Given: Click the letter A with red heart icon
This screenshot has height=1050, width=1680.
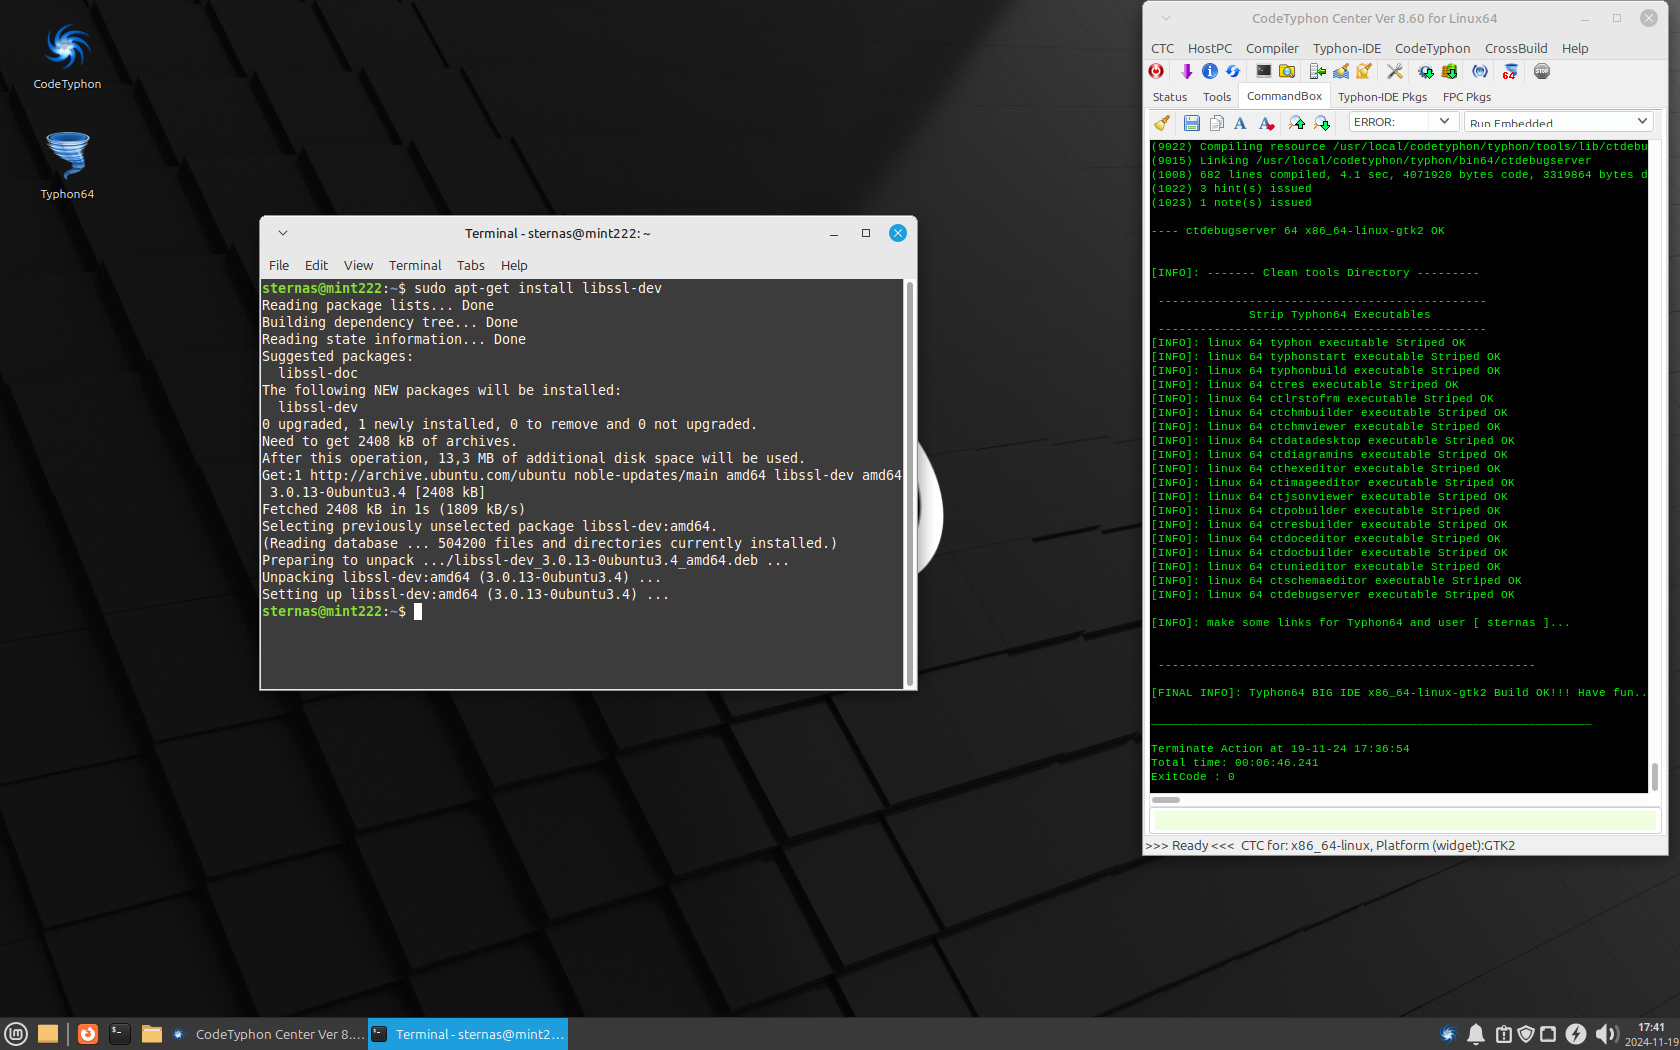Looking at the screenshot, I should pyautogui.click(x=1266, y=122).
